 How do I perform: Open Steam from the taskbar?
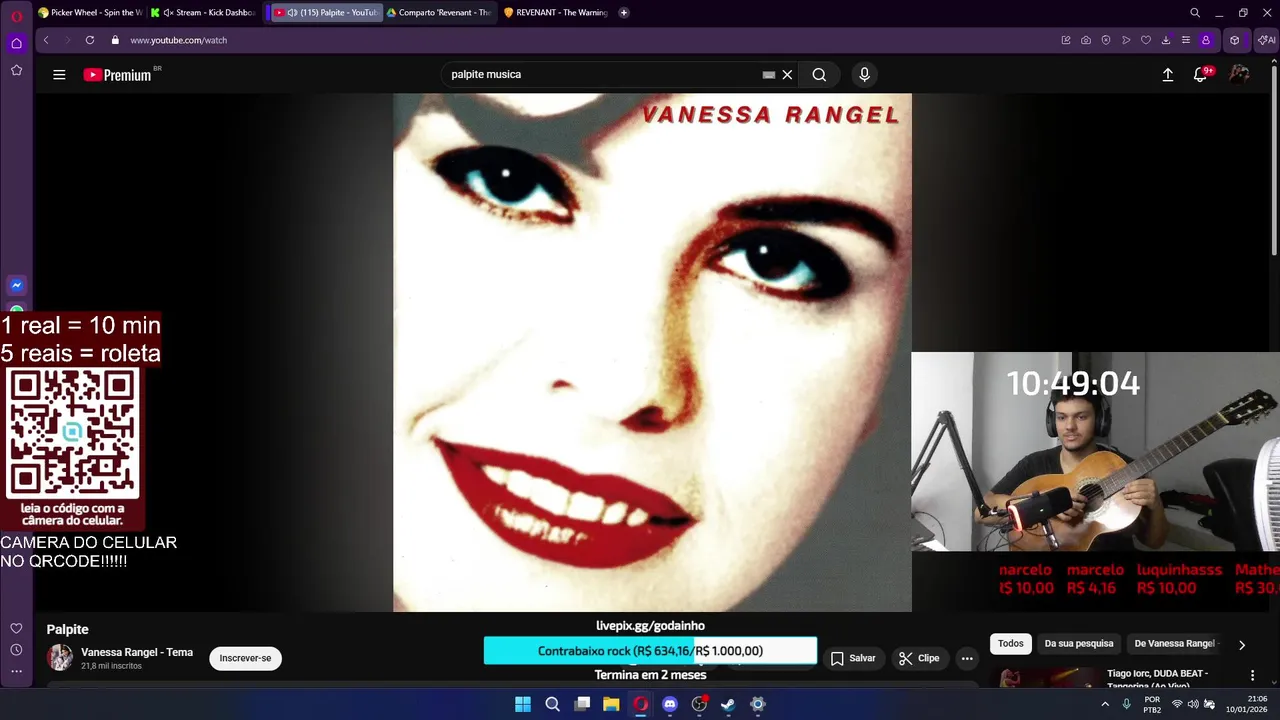[x=728, y=704]
